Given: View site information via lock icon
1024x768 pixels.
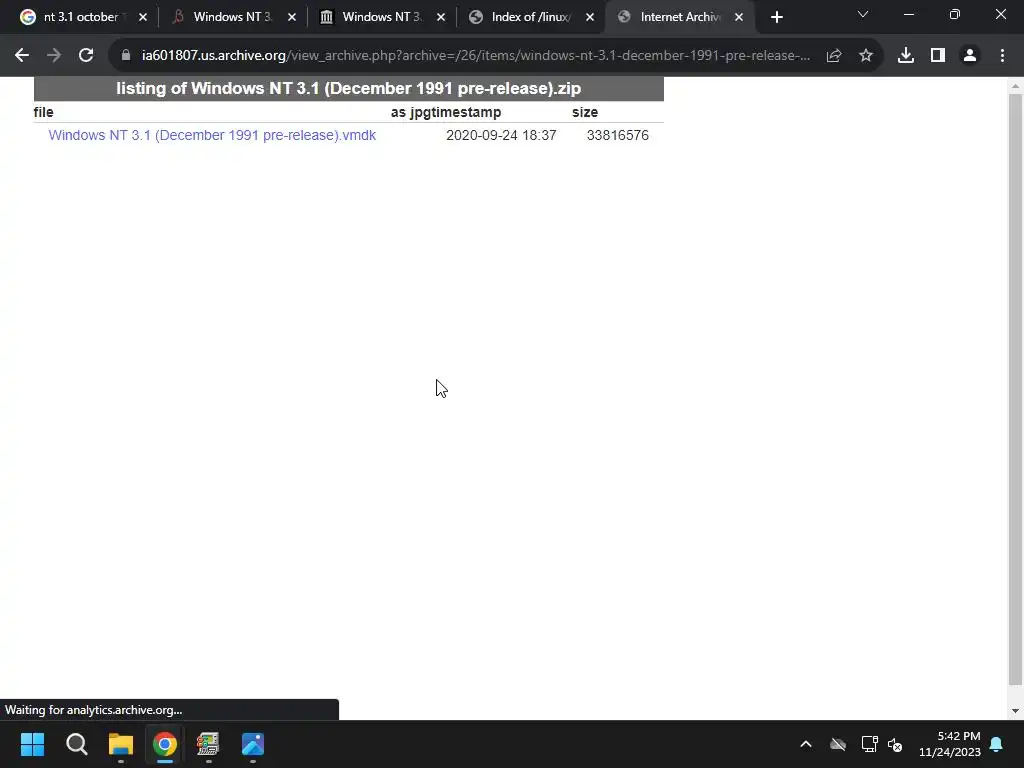Looking at the screenshot, I should (126, 56).
